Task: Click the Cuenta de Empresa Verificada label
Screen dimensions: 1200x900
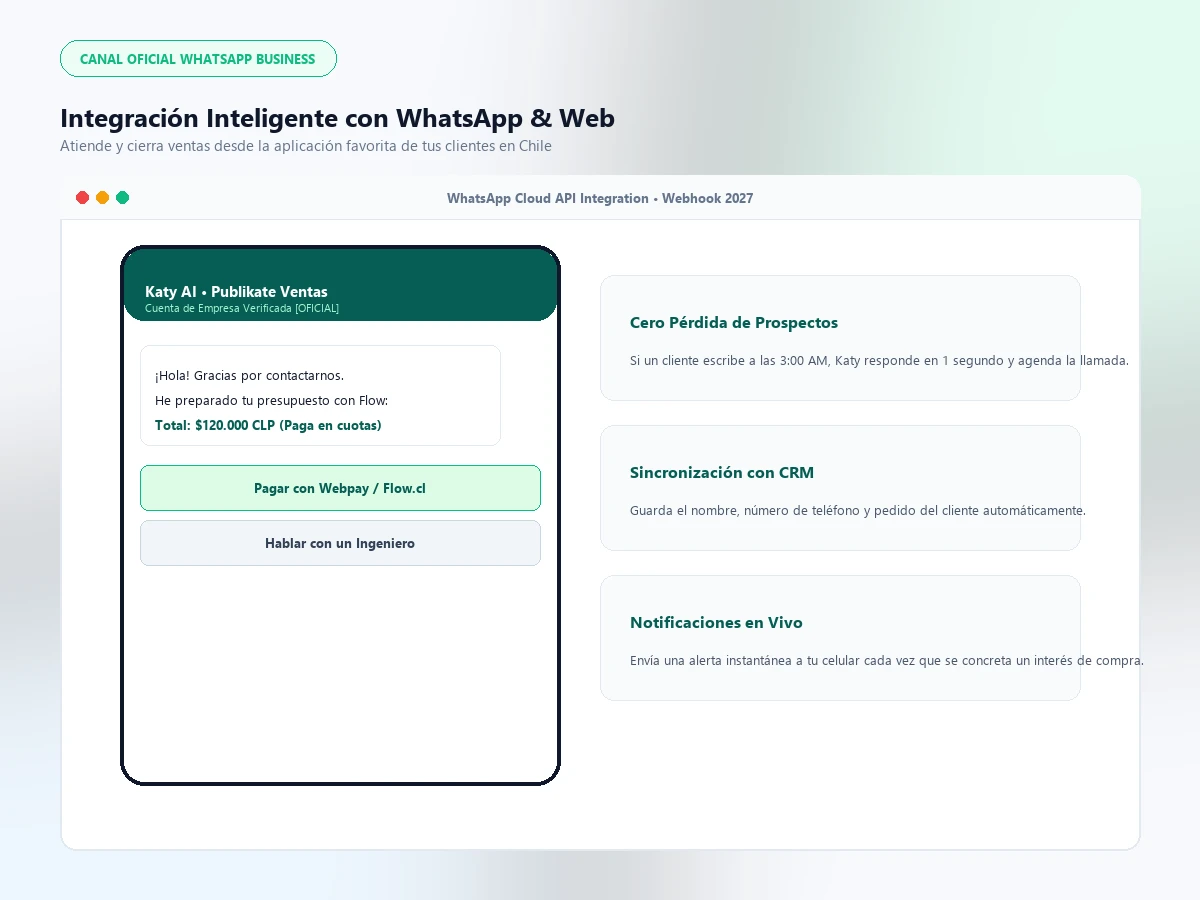Action: [242, 308]
